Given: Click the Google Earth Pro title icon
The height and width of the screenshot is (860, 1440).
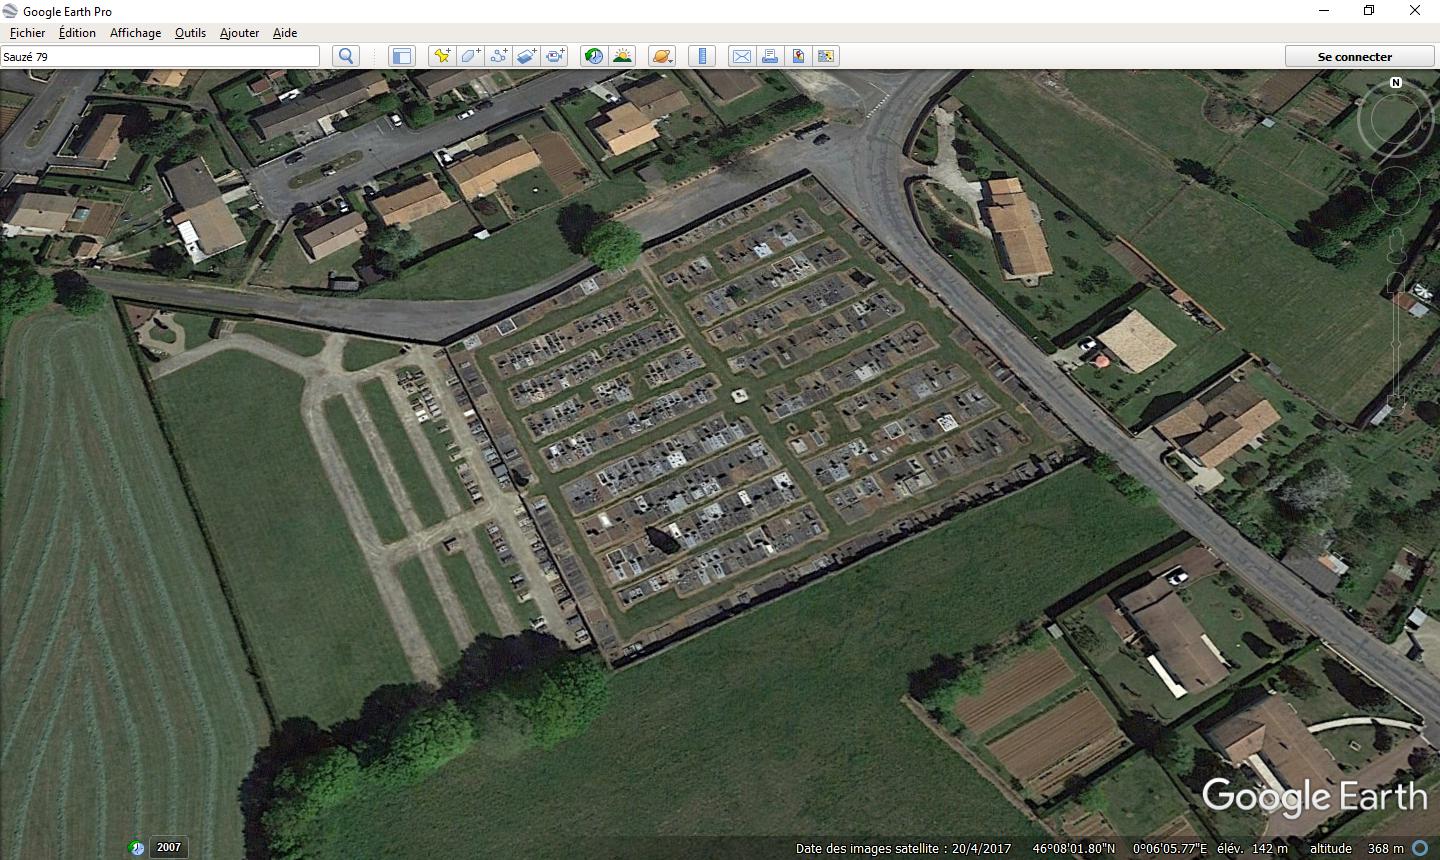Looking at the screenshot, I should (10, 11).
